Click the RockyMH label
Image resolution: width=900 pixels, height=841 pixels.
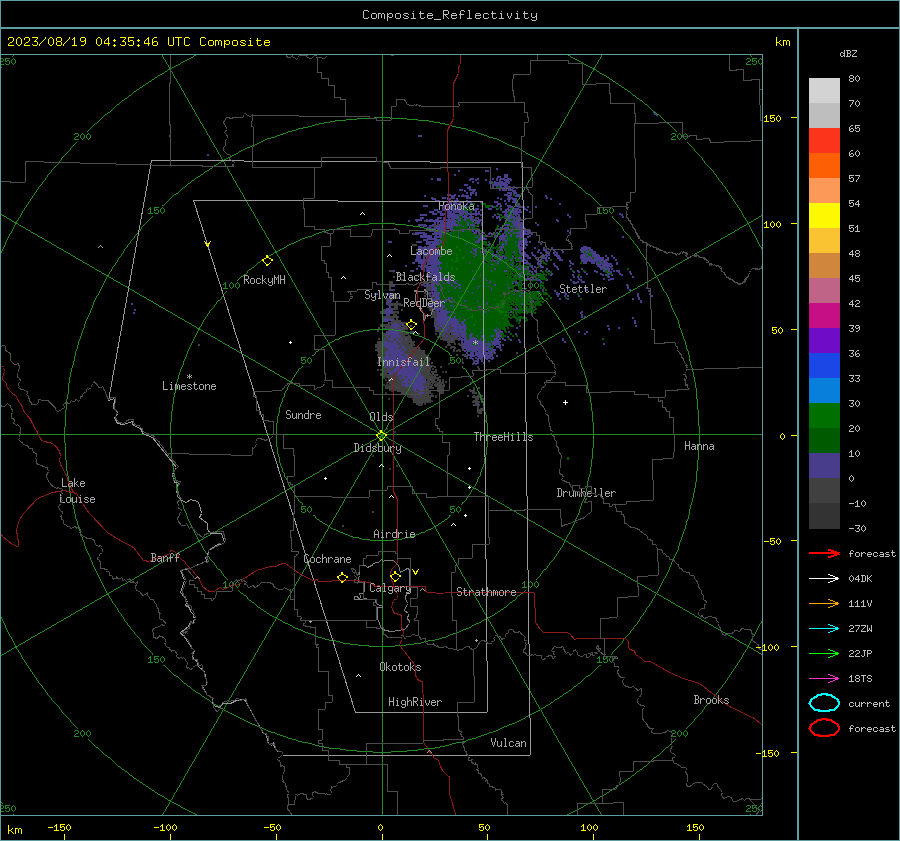click(264, 280)
